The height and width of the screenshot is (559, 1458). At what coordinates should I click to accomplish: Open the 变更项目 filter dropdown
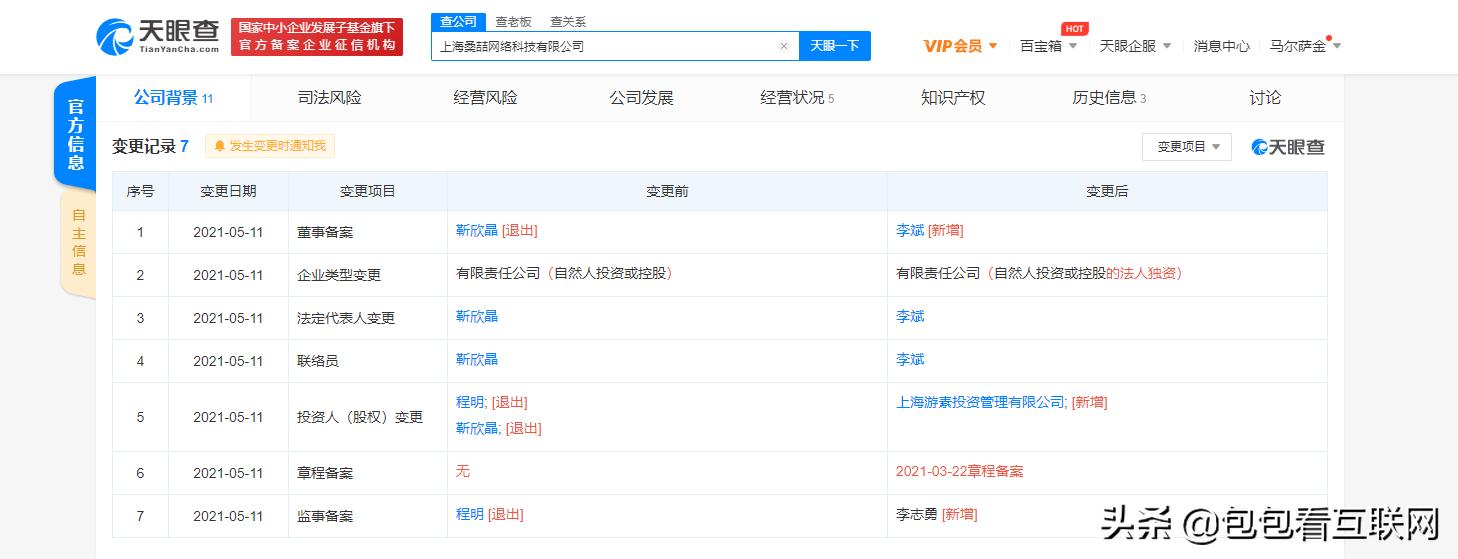[x=1187, y=147]
